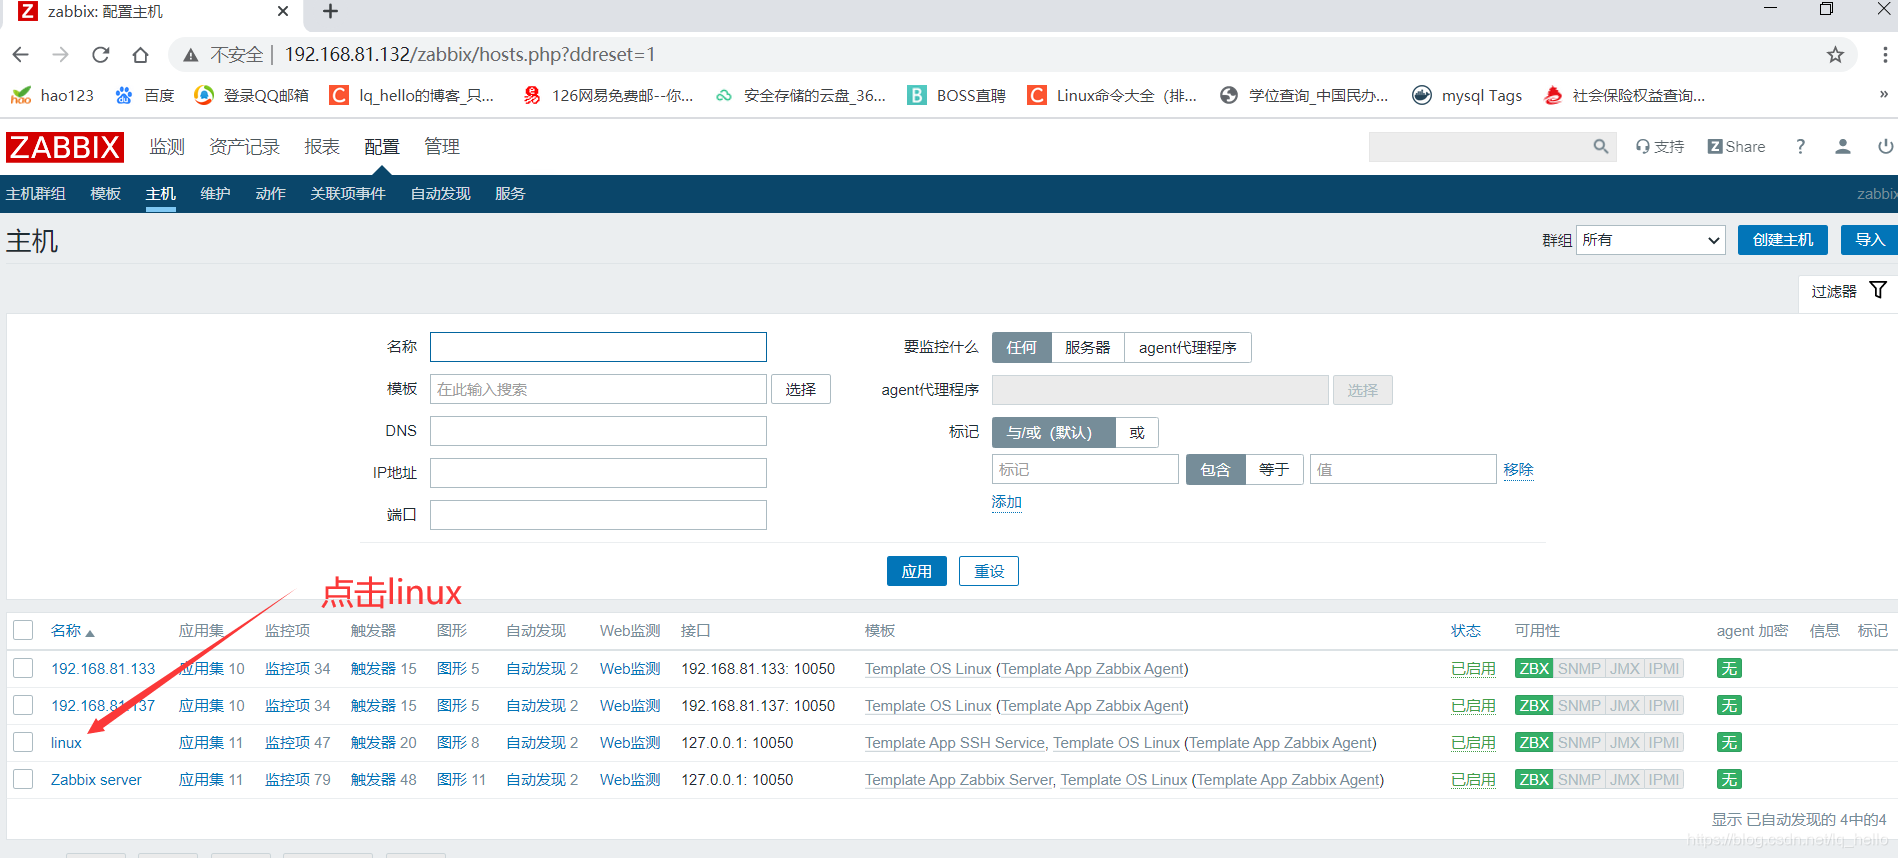Check the linux host row checkbox
The image size is (1898, 858).
point(23,742)
